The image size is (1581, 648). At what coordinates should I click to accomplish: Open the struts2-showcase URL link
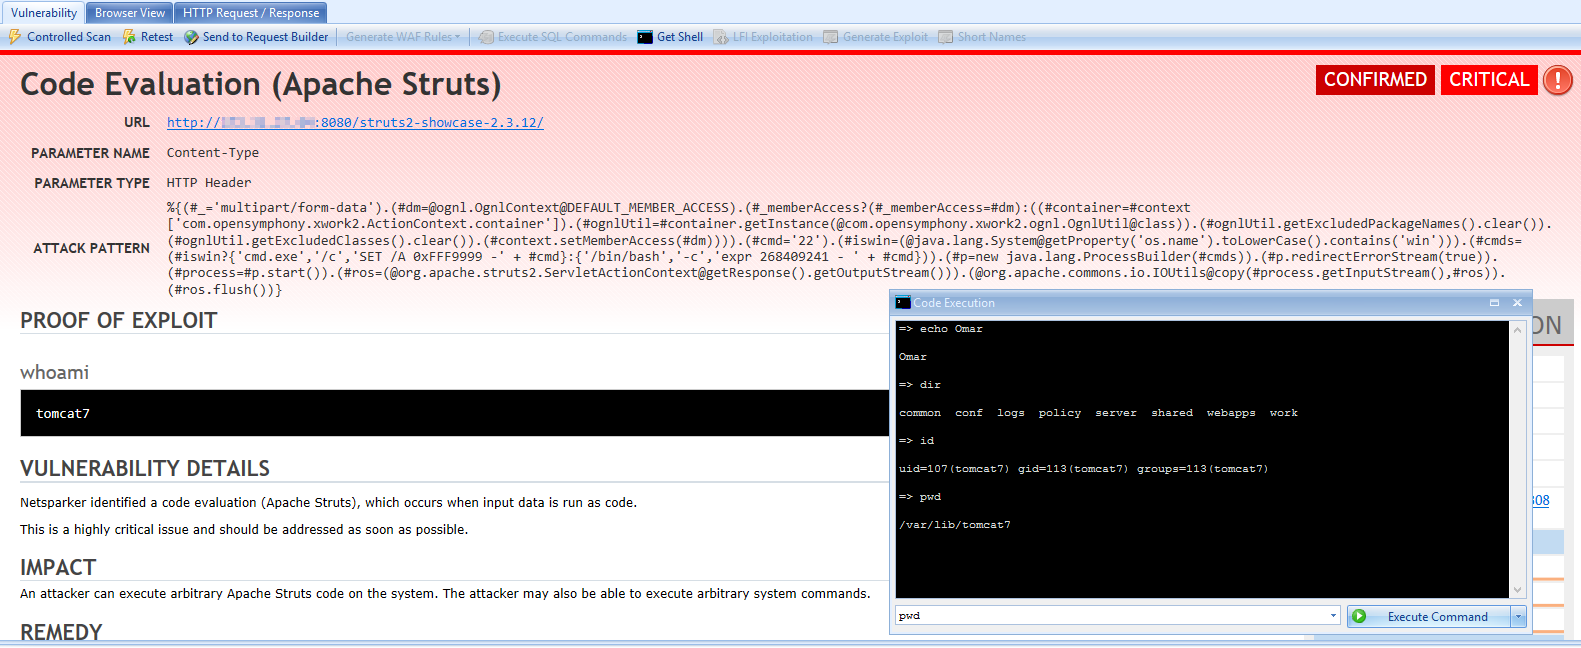tap(355, 123)
